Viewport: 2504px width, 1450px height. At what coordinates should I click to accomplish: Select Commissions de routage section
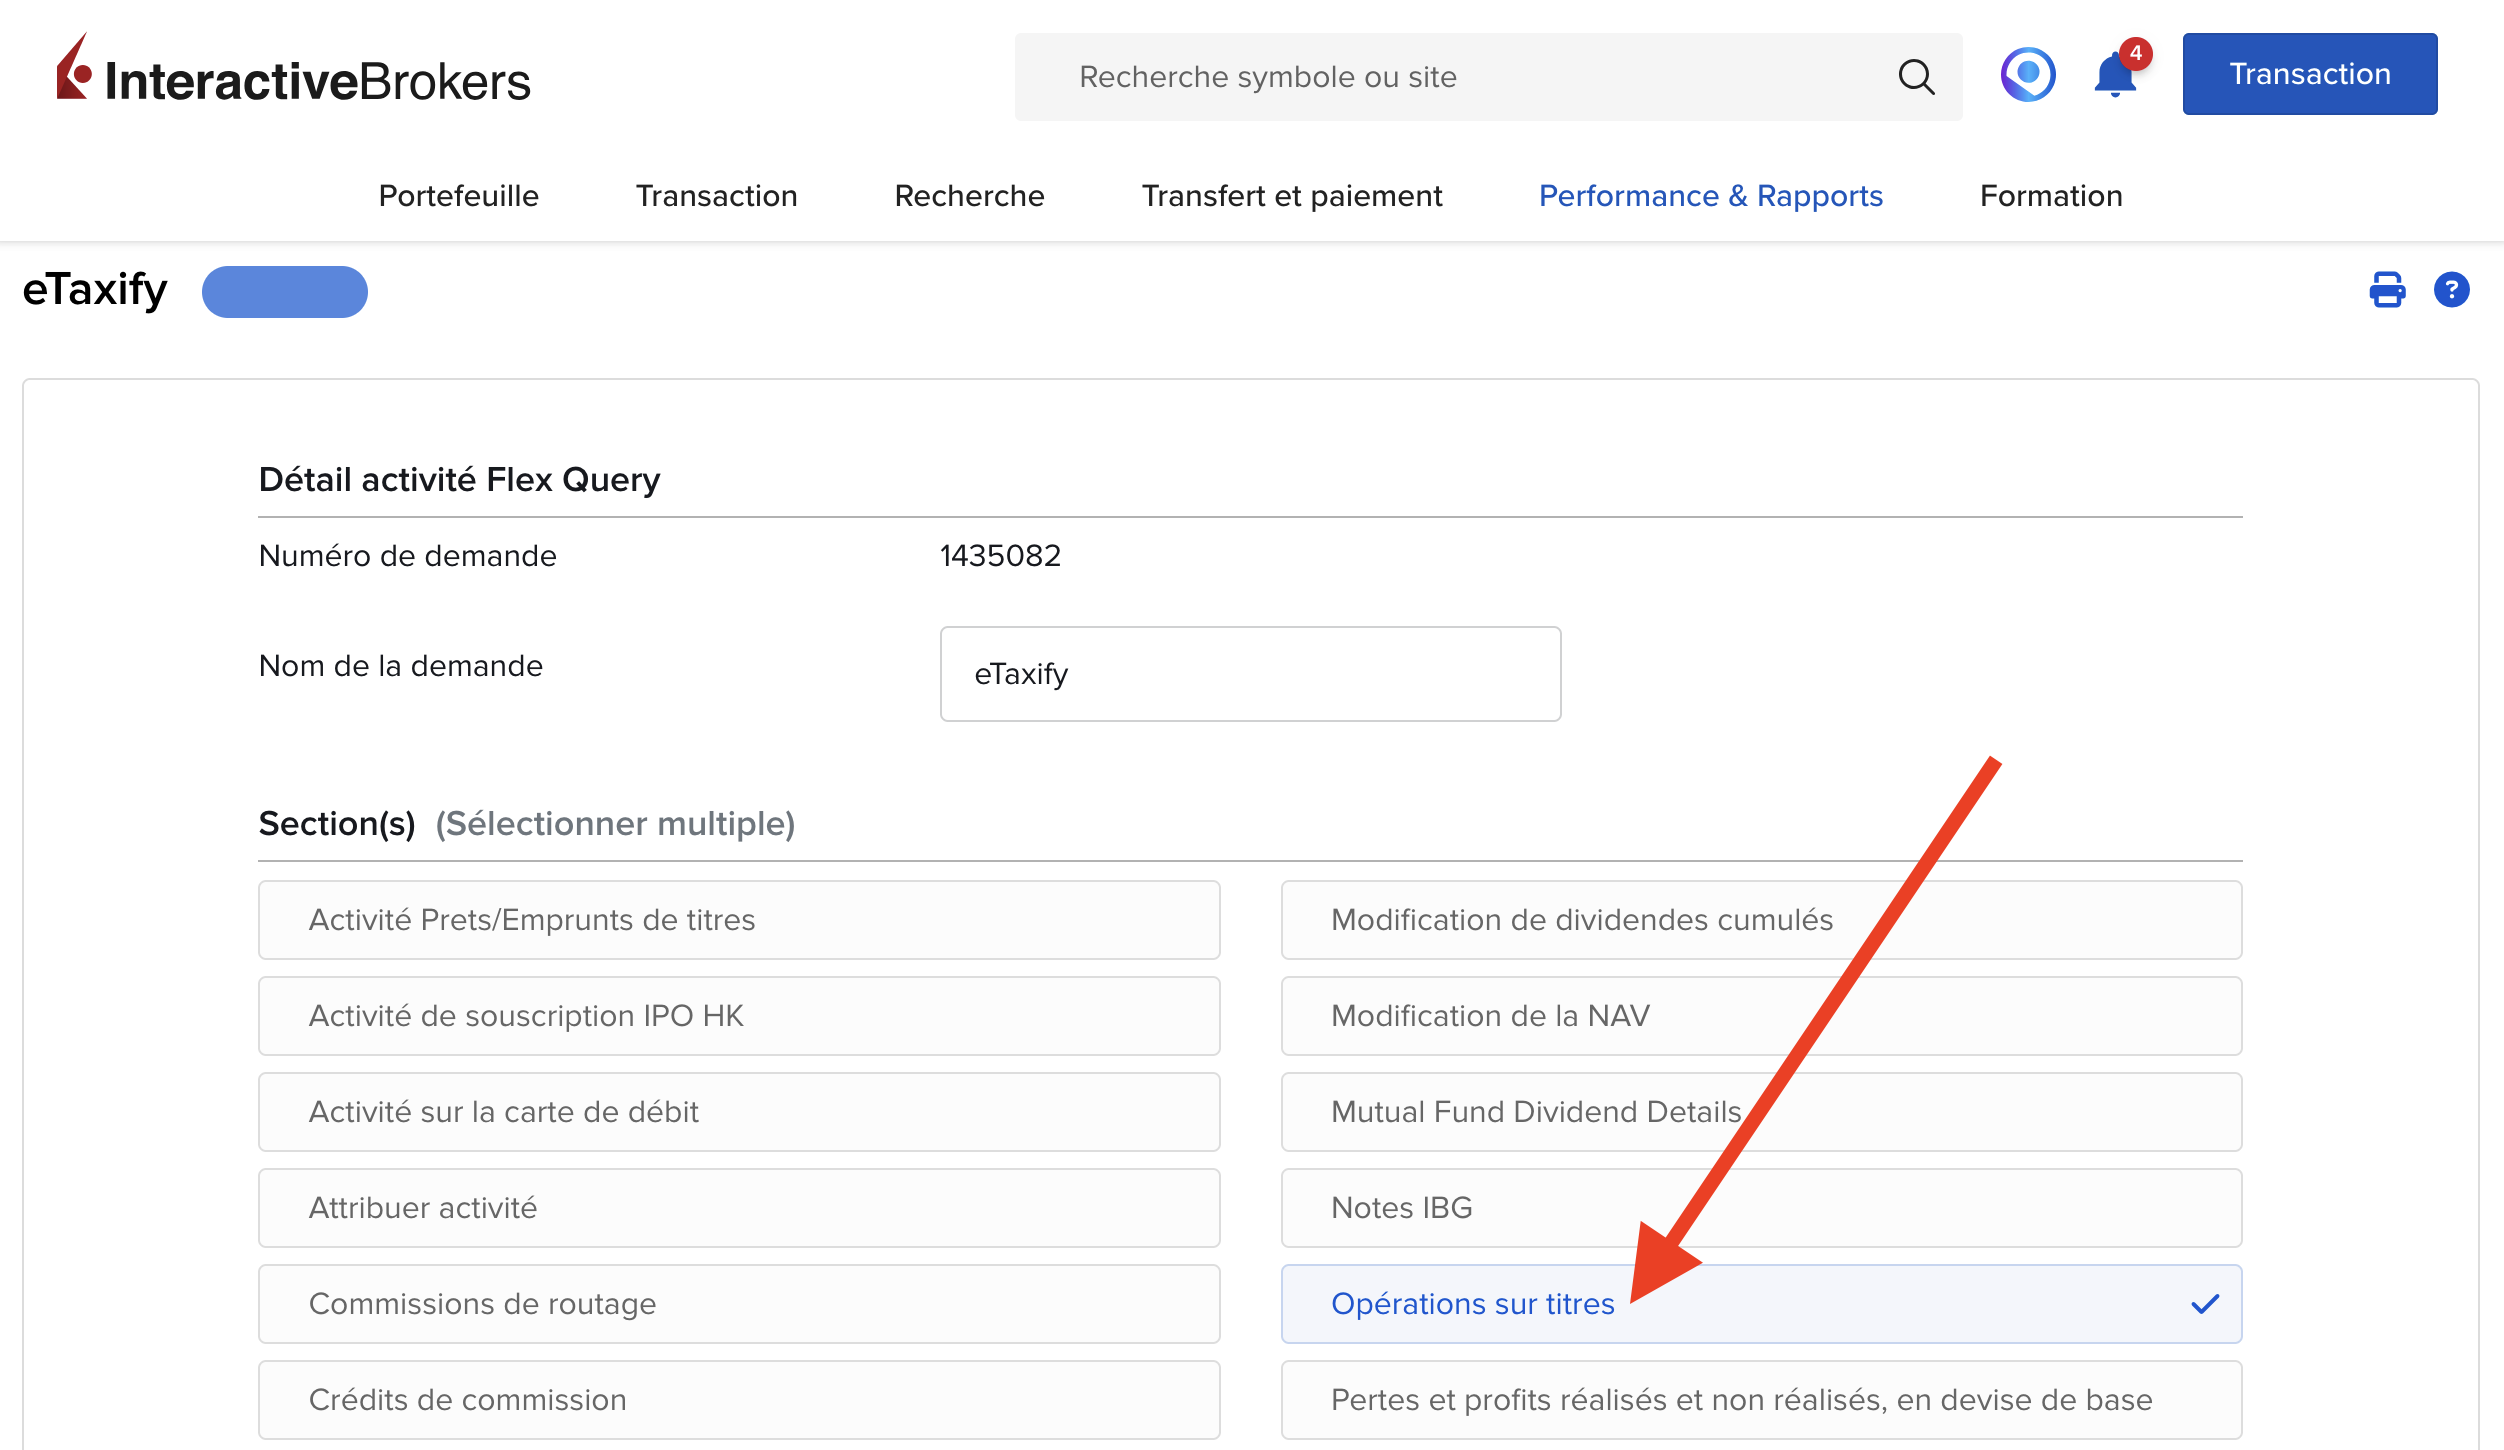pos(739,1304)
